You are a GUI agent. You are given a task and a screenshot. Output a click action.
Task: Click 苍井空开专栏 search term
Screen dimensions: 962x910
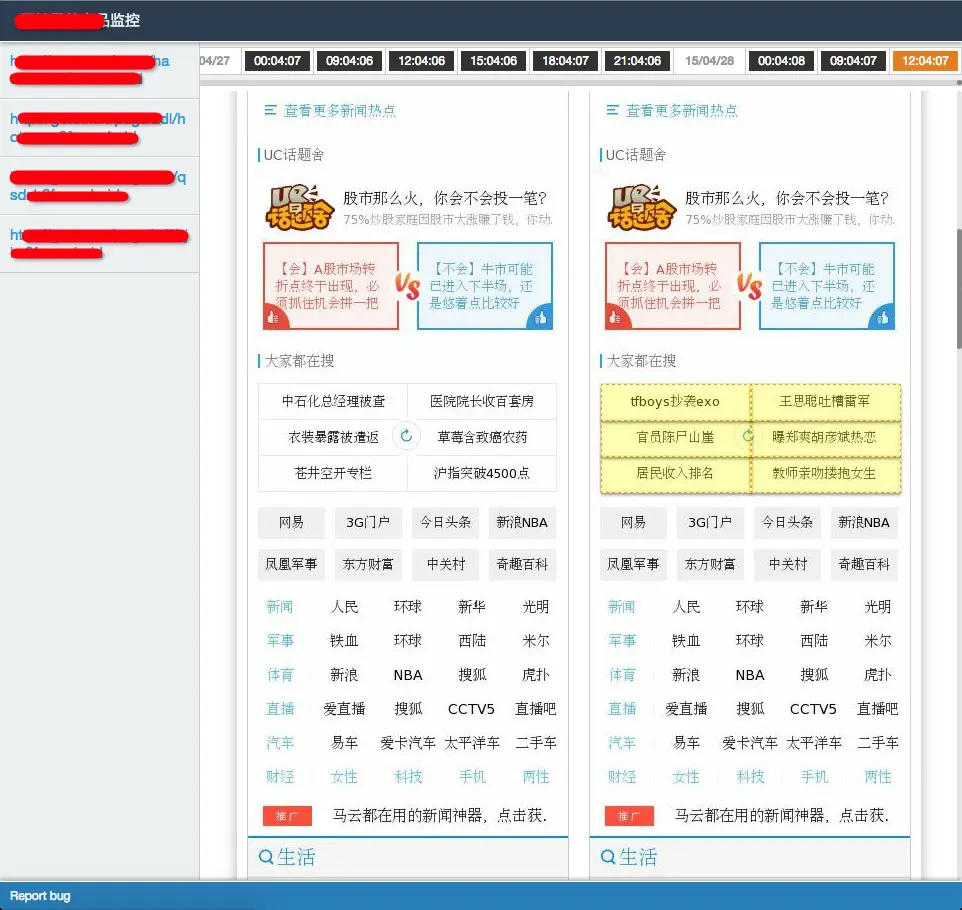(333, 473)
